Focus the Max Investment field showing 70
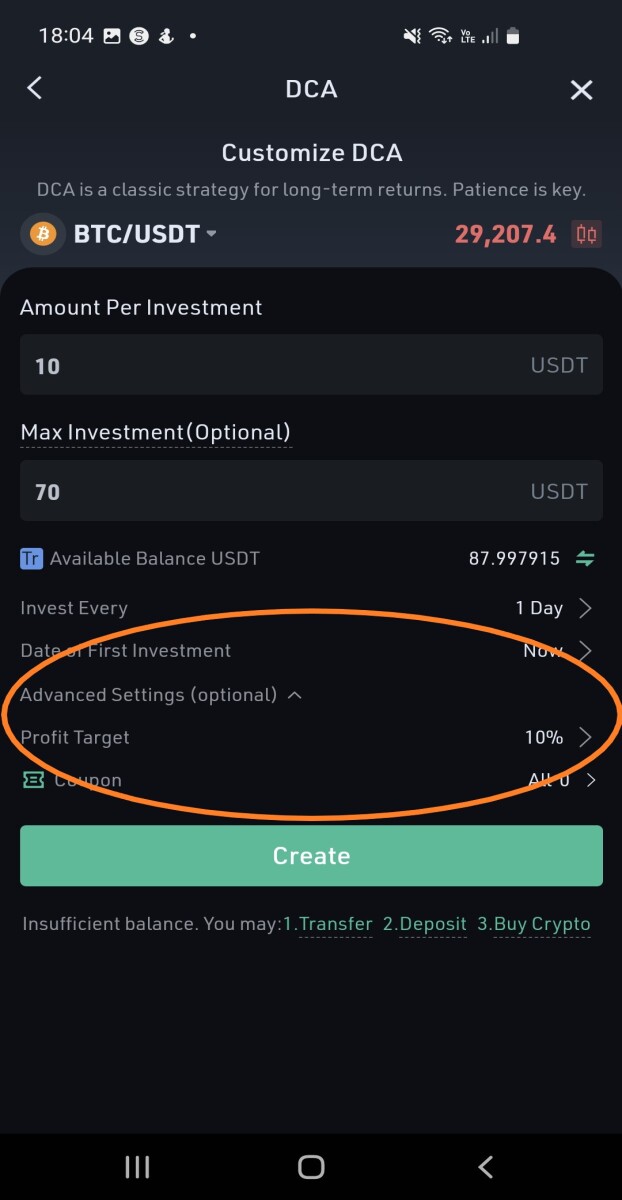The height and width of the screenshot is (1200, 622). 311,491
